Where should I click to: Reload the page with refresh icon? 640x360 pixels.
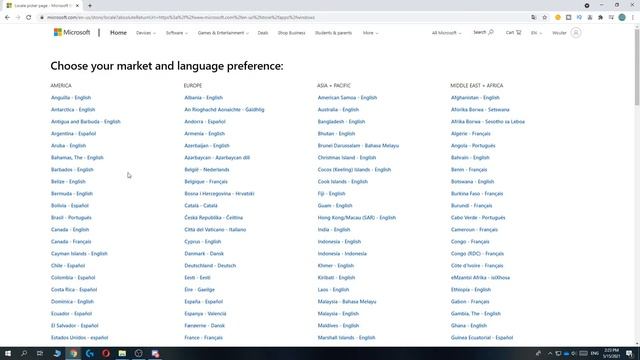pyautogui.click(x=29, y=18)
